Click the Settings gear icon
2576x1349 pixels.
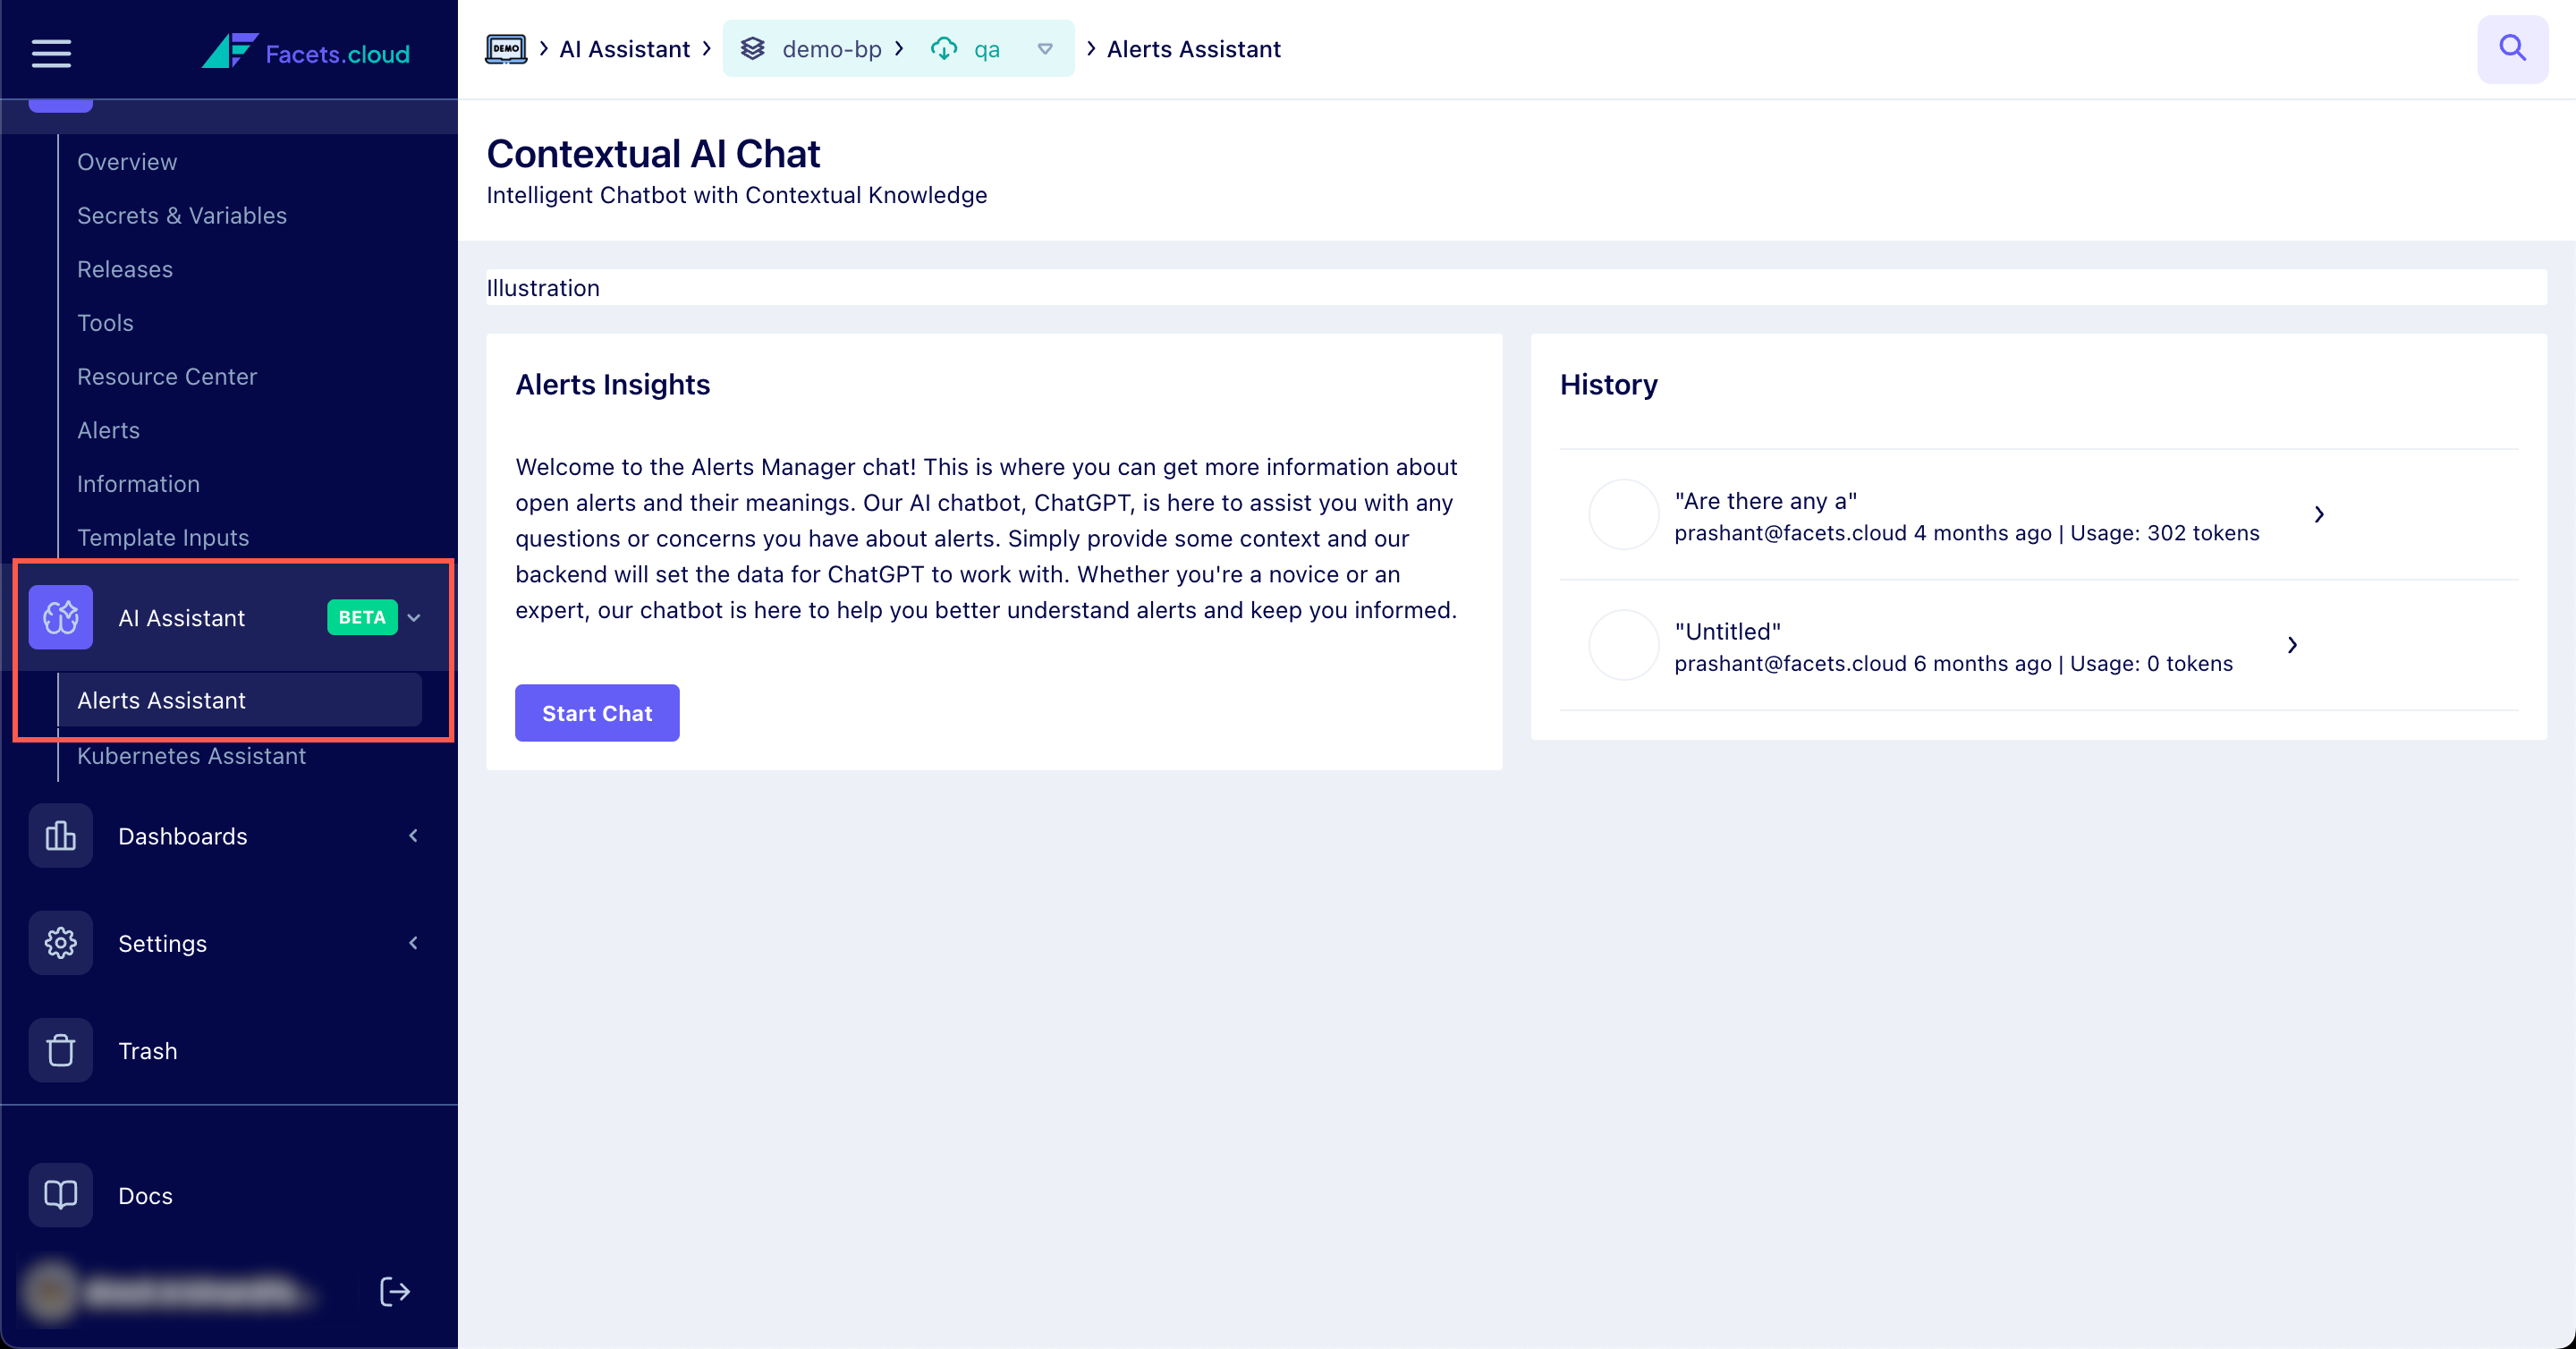pos(60,942)
